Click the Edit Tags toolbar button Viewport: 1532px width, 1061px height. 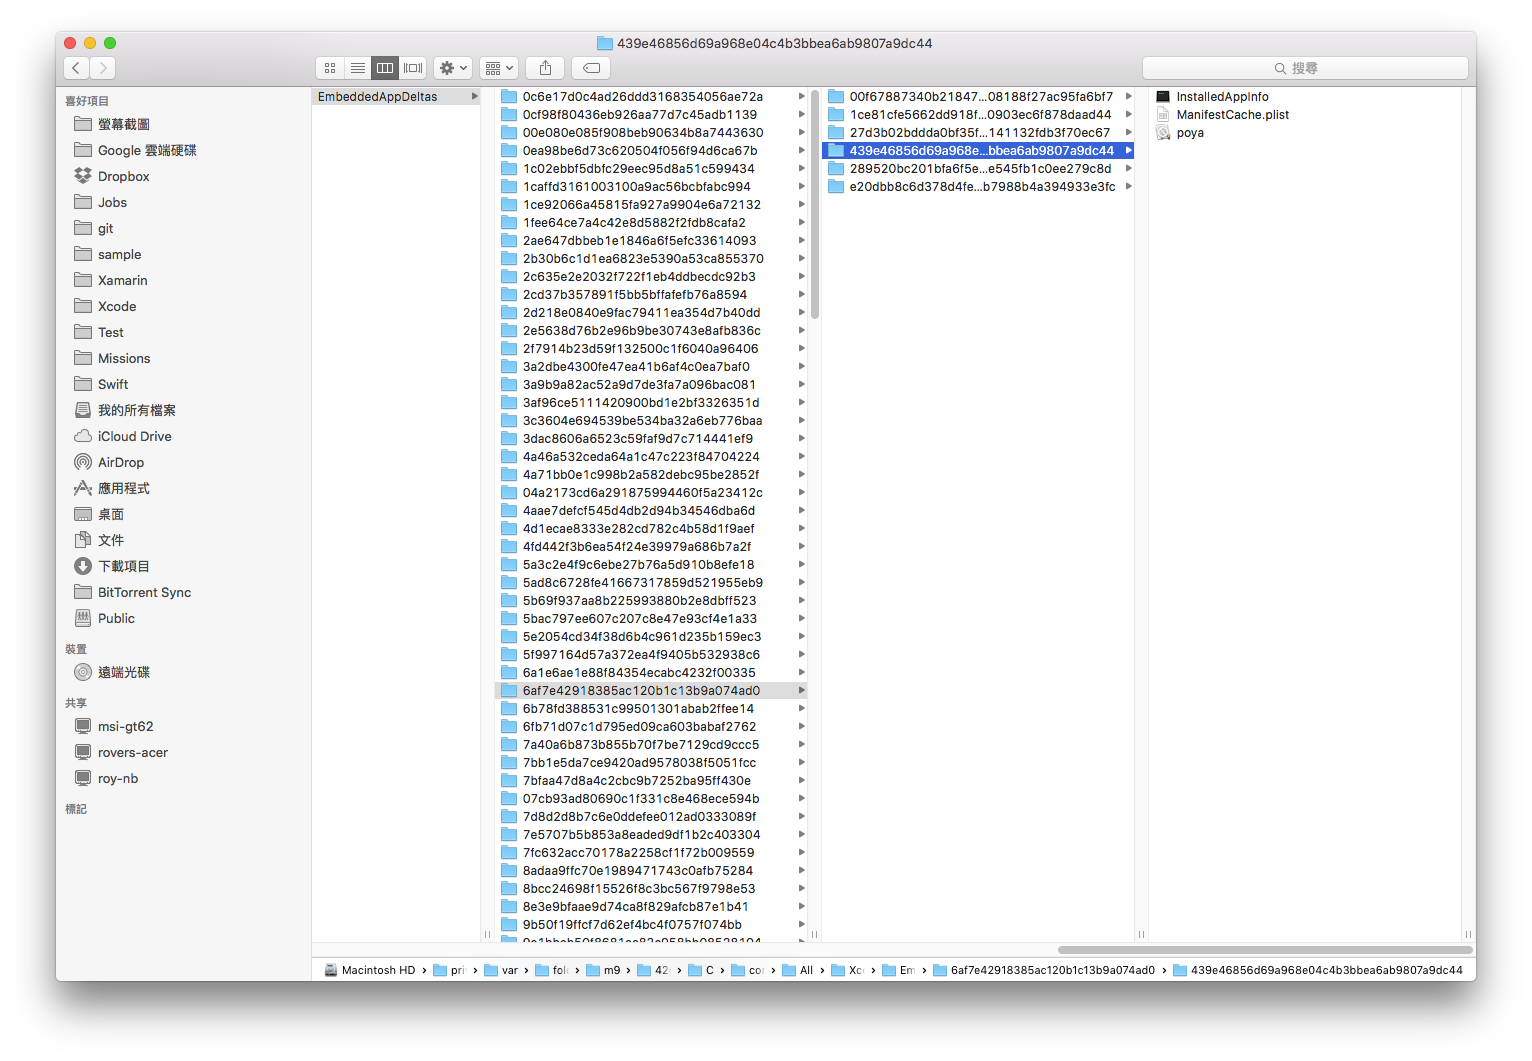click(x=591, y=68)
